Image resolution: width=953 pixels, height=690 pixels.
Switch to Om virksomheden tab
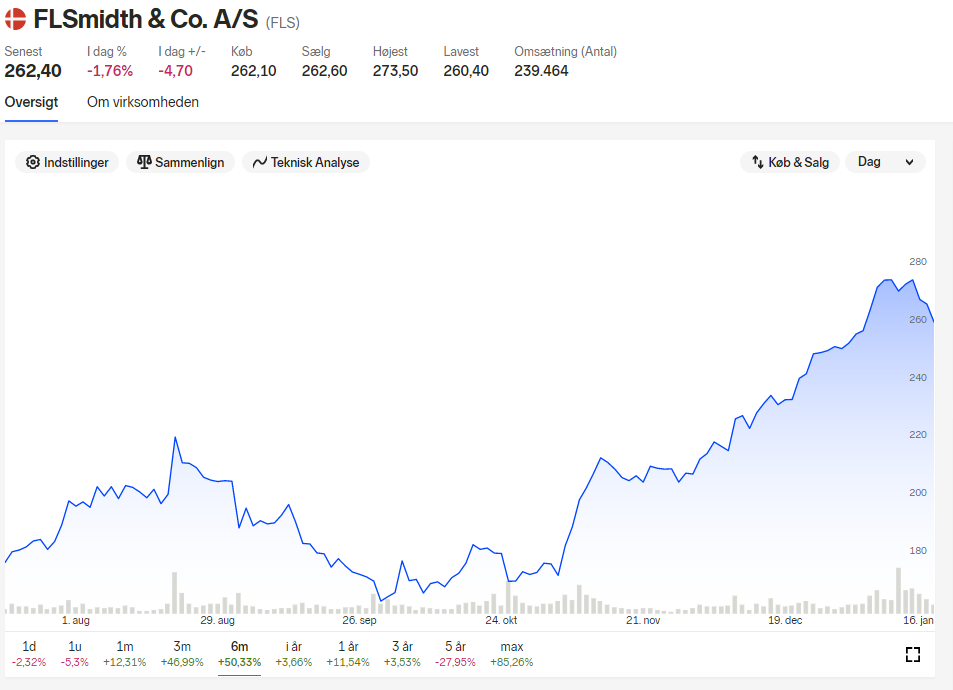143,102
